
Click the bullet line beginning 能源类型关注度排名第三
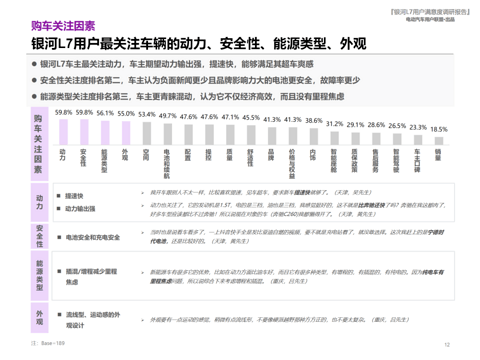[192, 97]
